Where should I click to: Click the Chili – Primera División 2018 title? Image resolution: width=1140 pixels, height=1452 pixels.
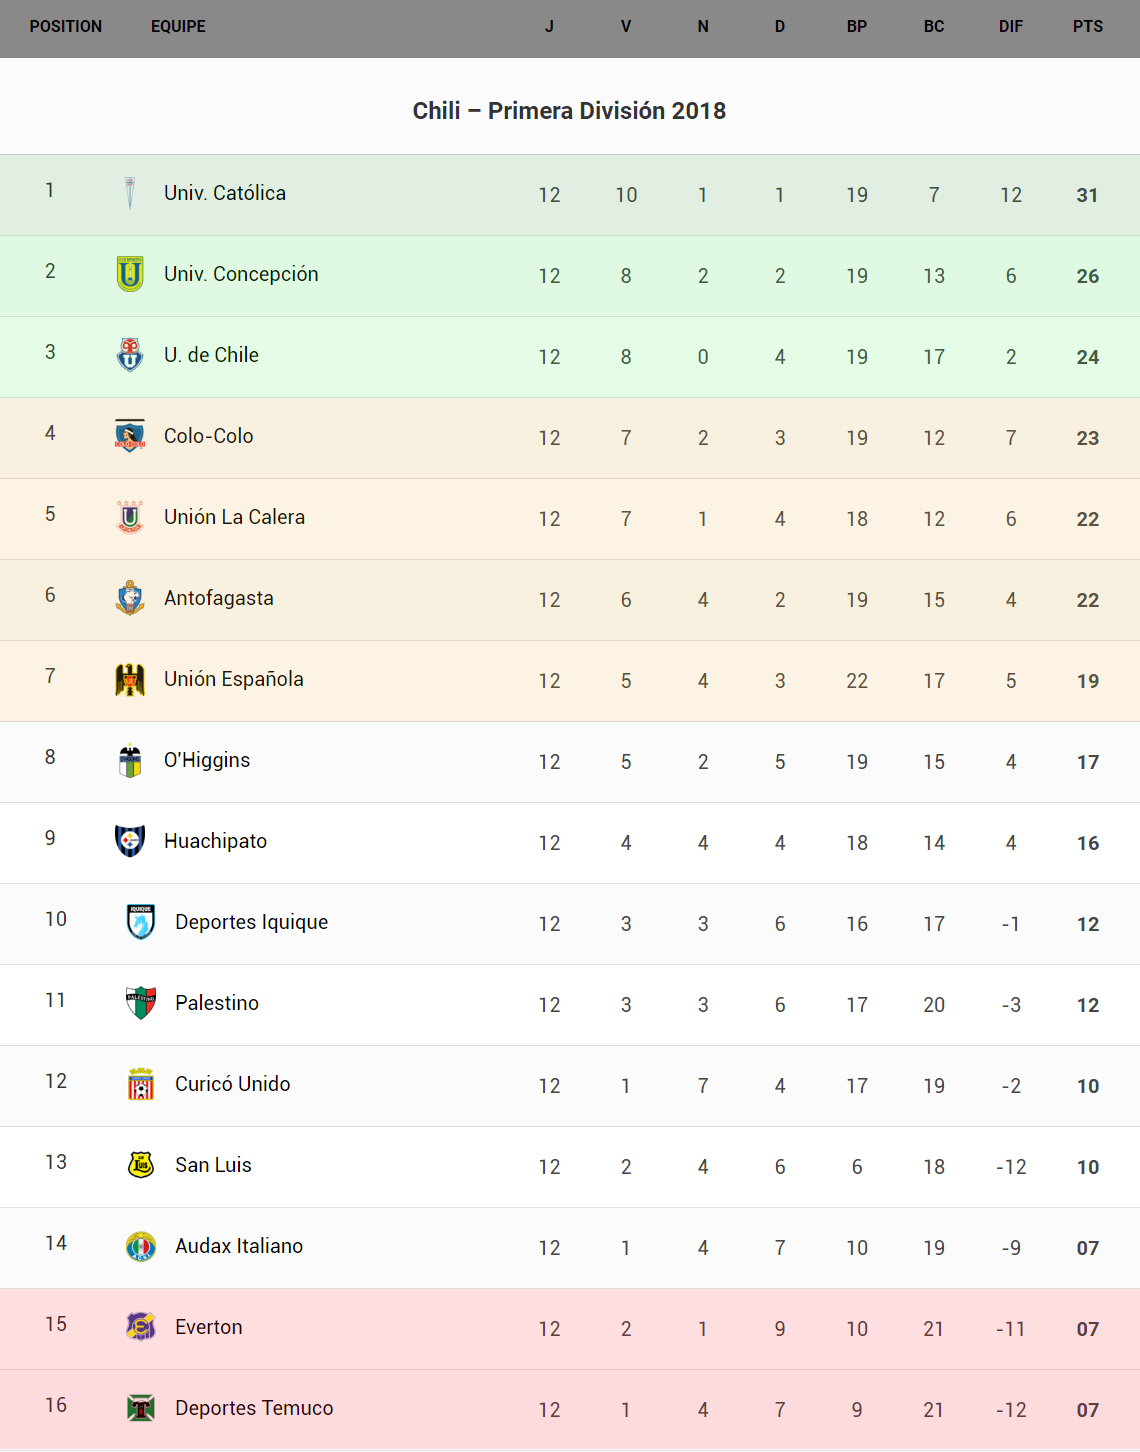(569, 111)
